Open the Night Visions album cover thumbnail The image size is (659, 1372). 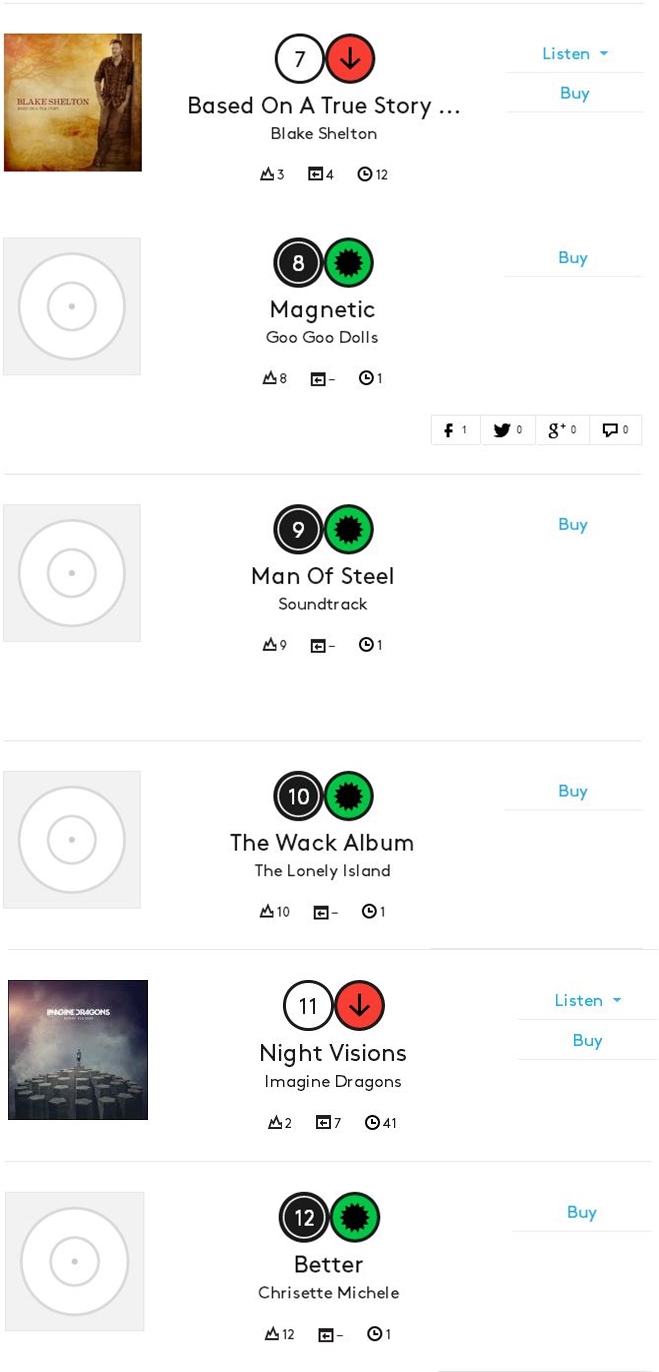[78, 1050]
